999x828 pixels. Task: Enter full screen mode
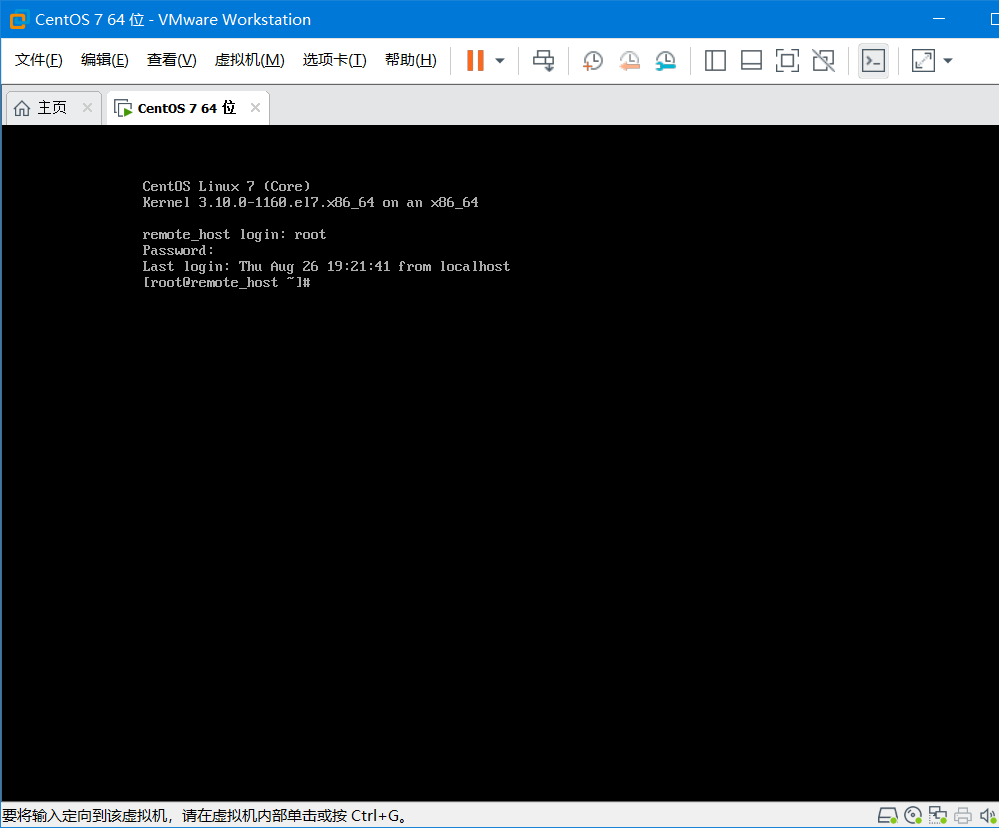pyautogui.click(x=787, y=61)
